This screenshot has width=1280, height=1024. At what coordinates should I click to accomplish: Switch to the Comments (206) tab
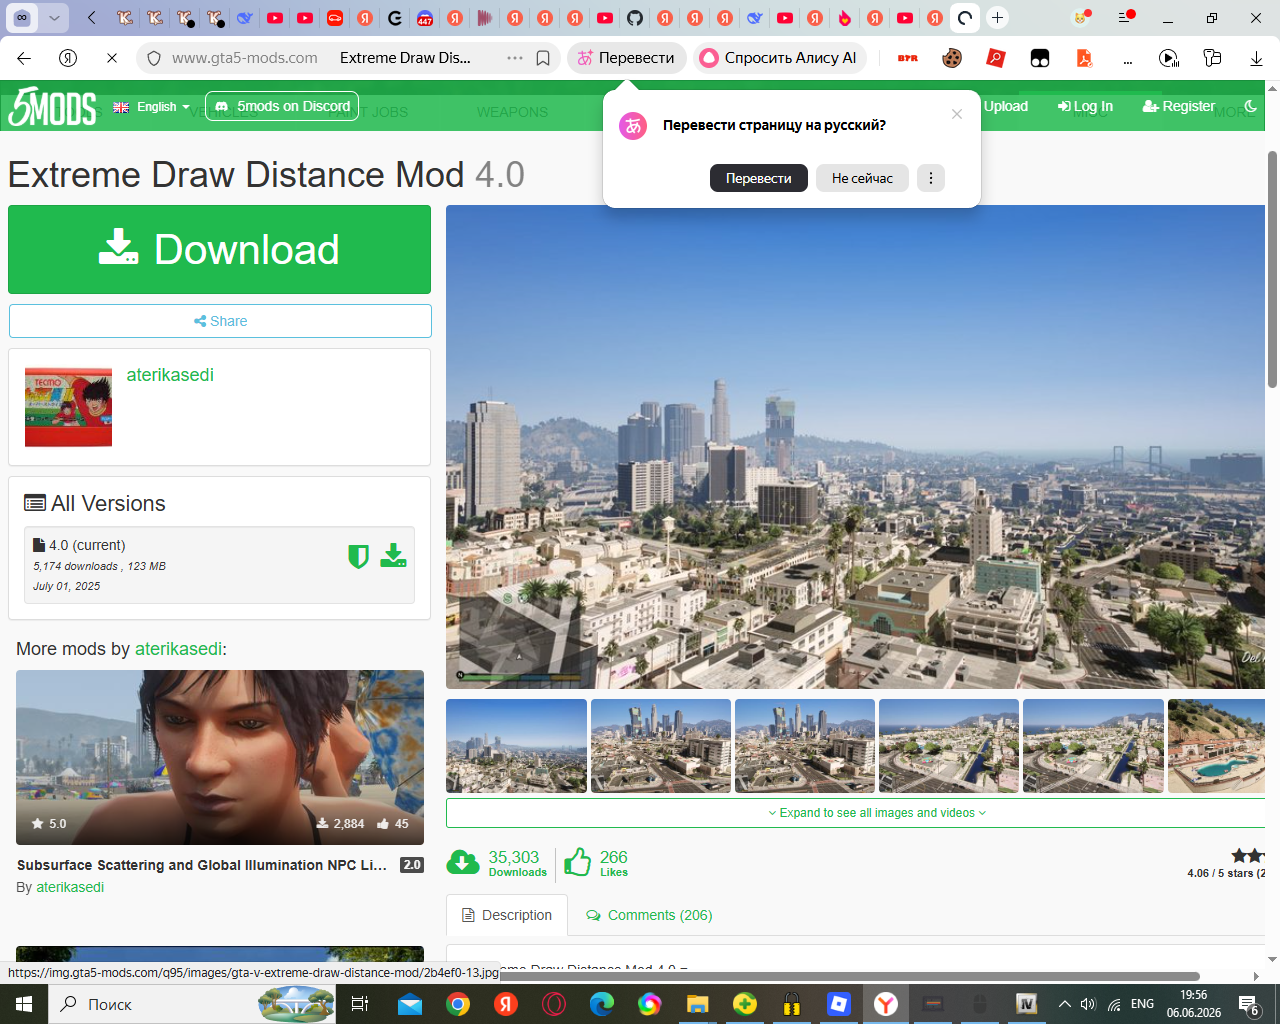click(649, 915)
